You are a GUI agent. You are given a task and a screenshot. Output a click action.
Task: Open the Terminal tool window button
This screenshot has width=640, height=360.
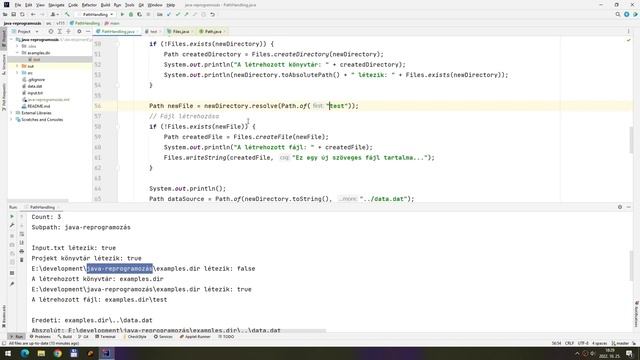(106, 337)
